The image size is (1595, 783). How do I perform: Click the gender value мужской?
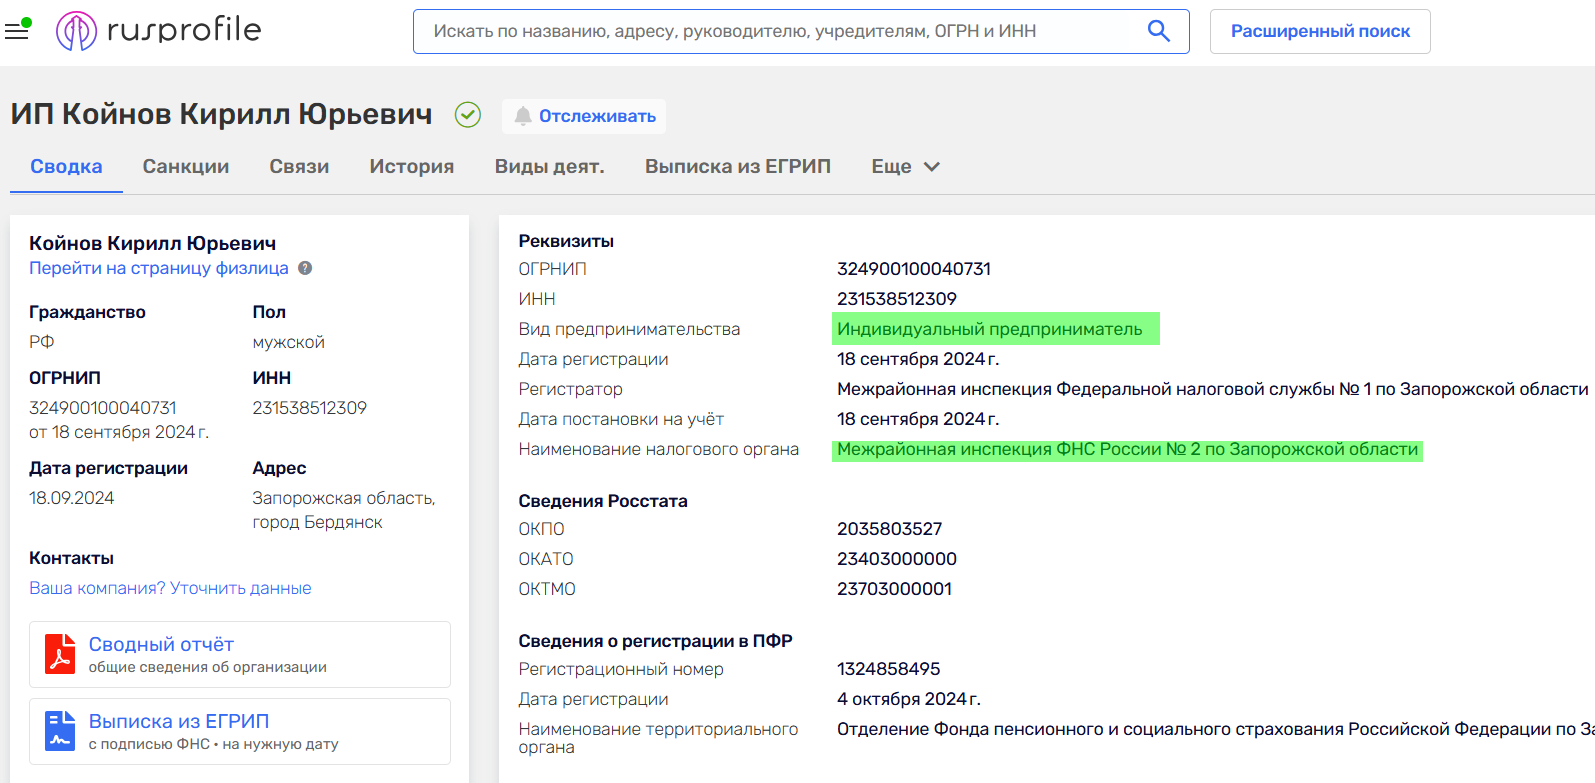(289, 342)
